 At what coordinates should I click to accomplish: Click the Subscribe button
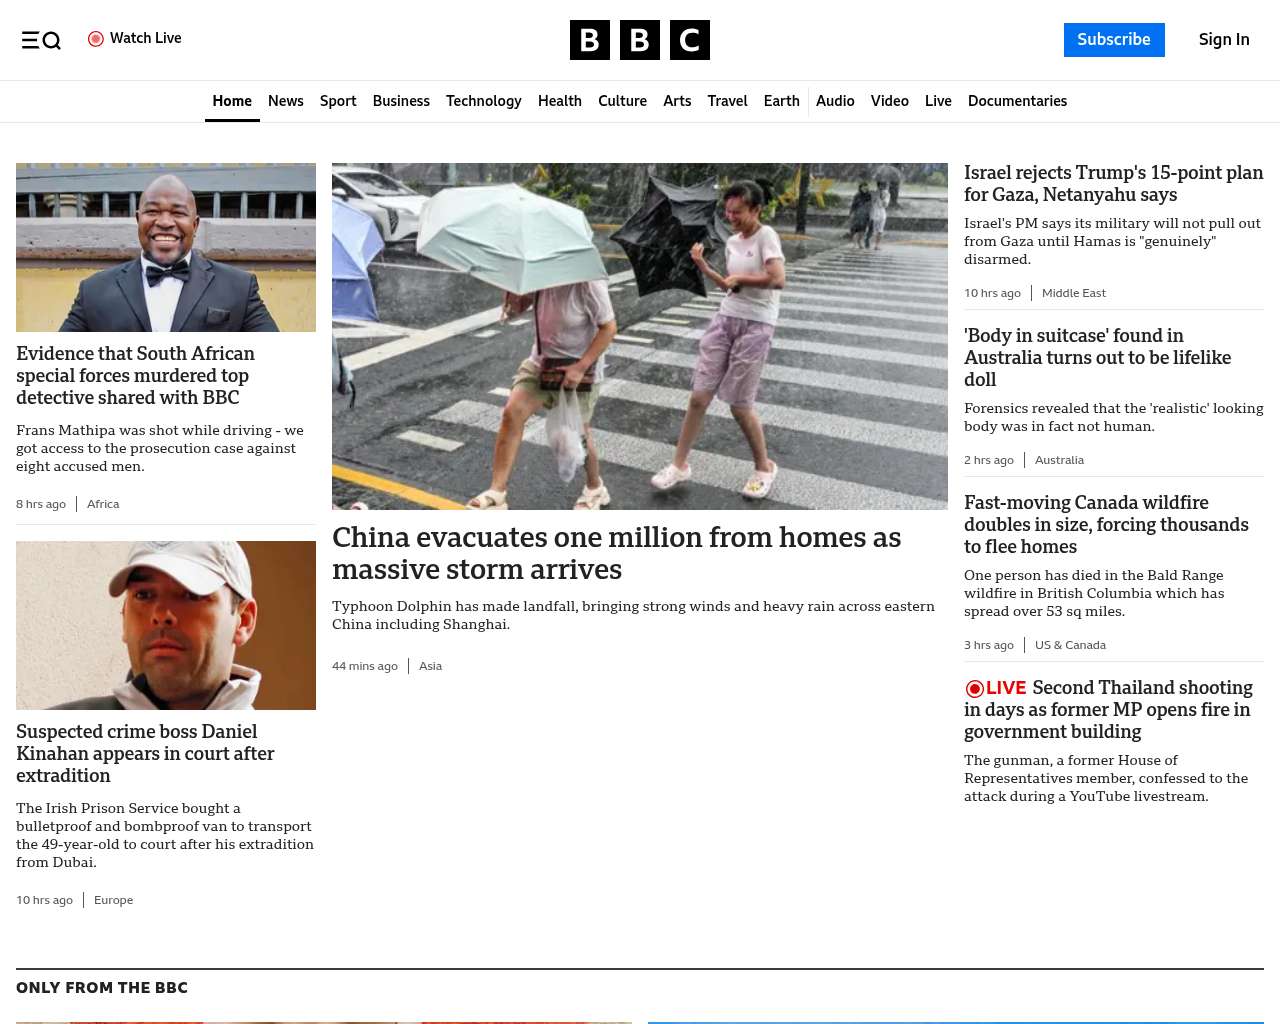coord(1114,40)
